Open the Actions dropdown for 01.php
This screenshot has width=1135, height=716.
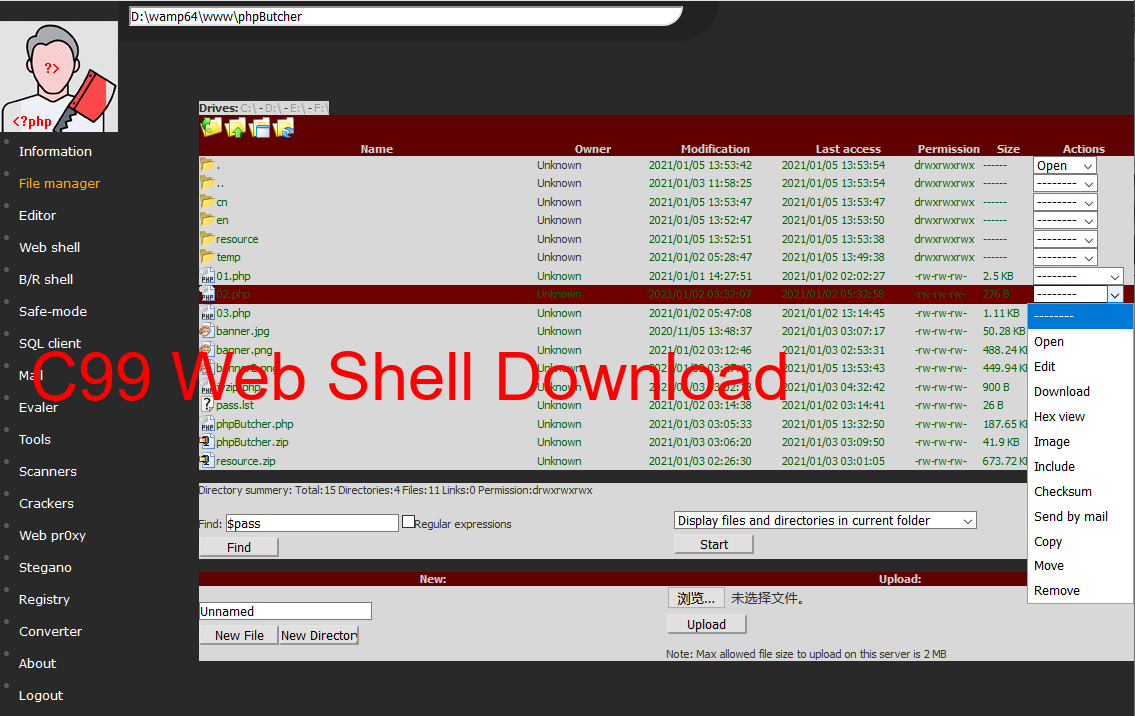[x=1079, y=276]
